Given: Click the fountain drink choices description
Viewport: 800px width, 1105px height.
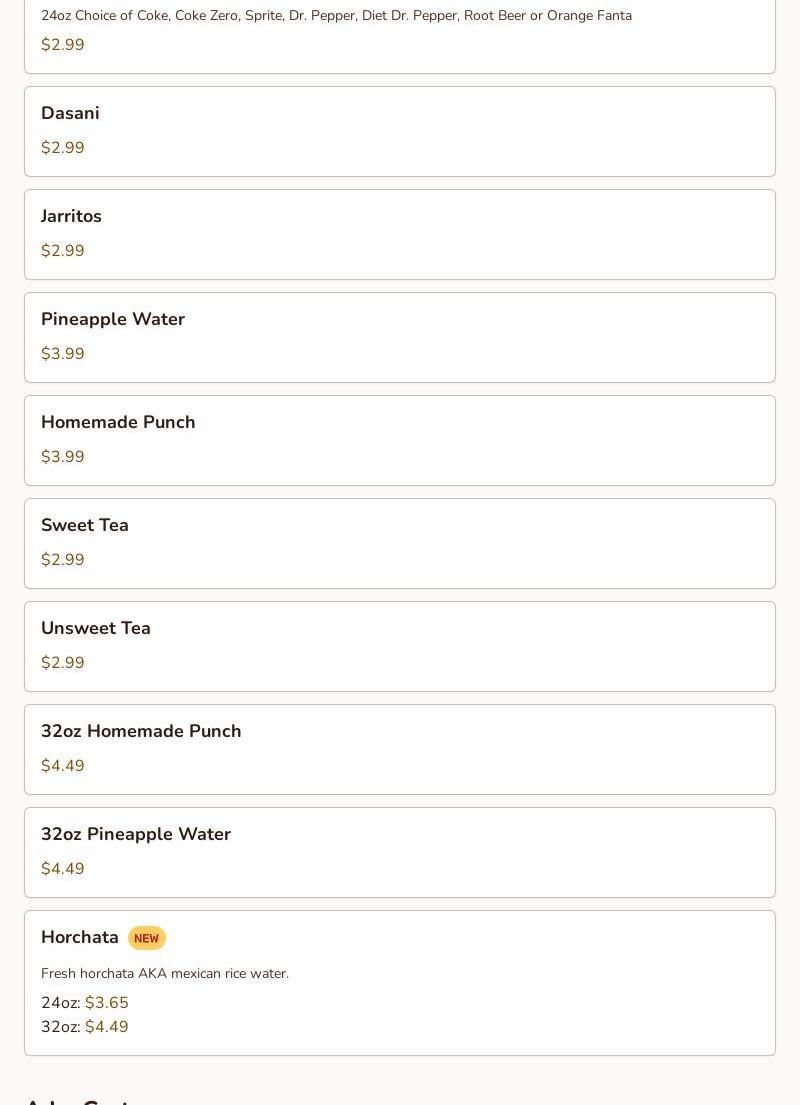Looking at the screenshot, I should coord(336,16).
